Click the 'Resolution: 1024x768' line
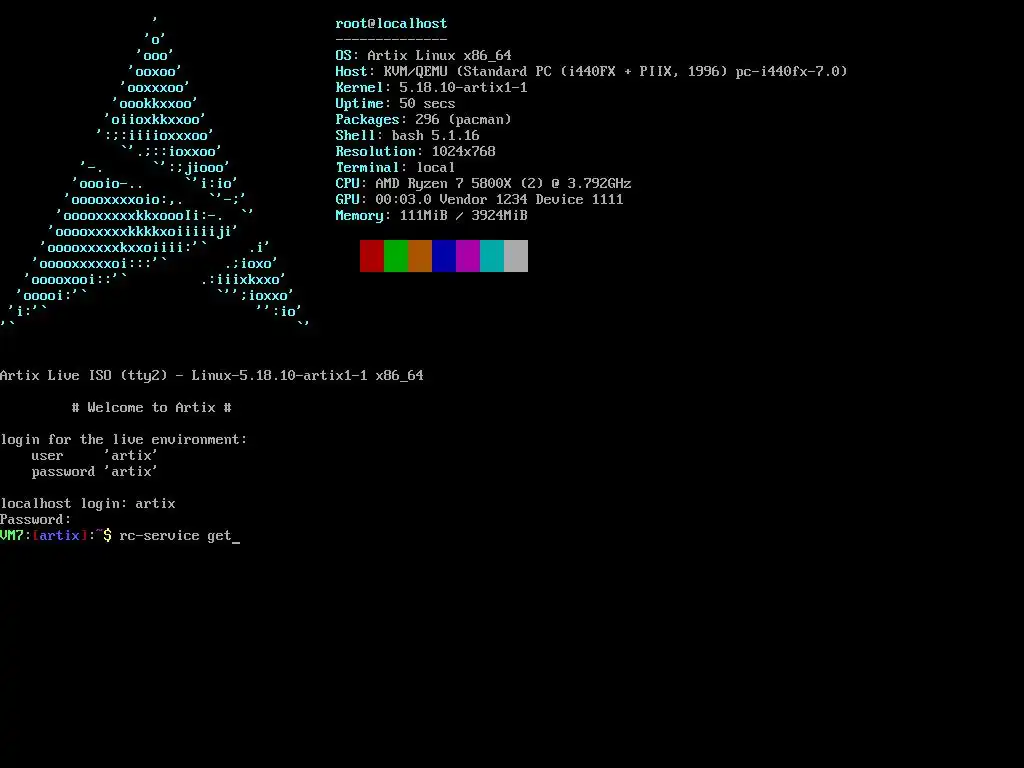The width and height of the screenshot is (1024, 768). point(415,152)
